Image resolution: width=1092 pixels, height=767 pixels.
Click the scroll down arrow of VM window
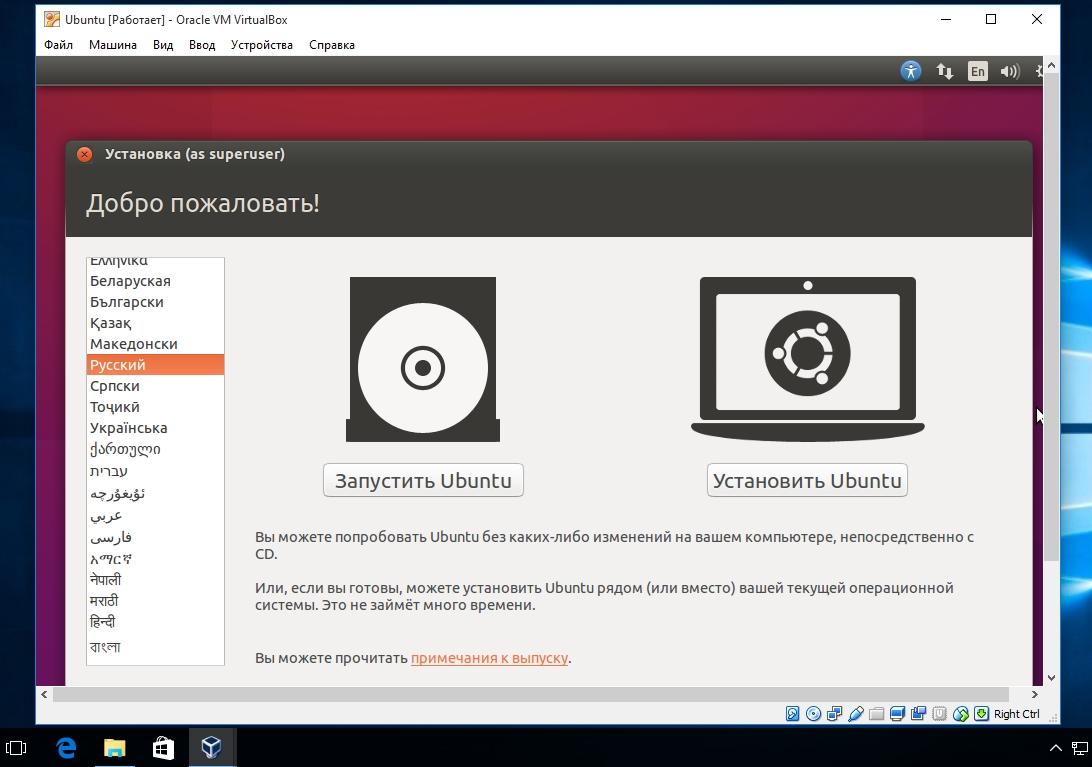click(1052, 677)
